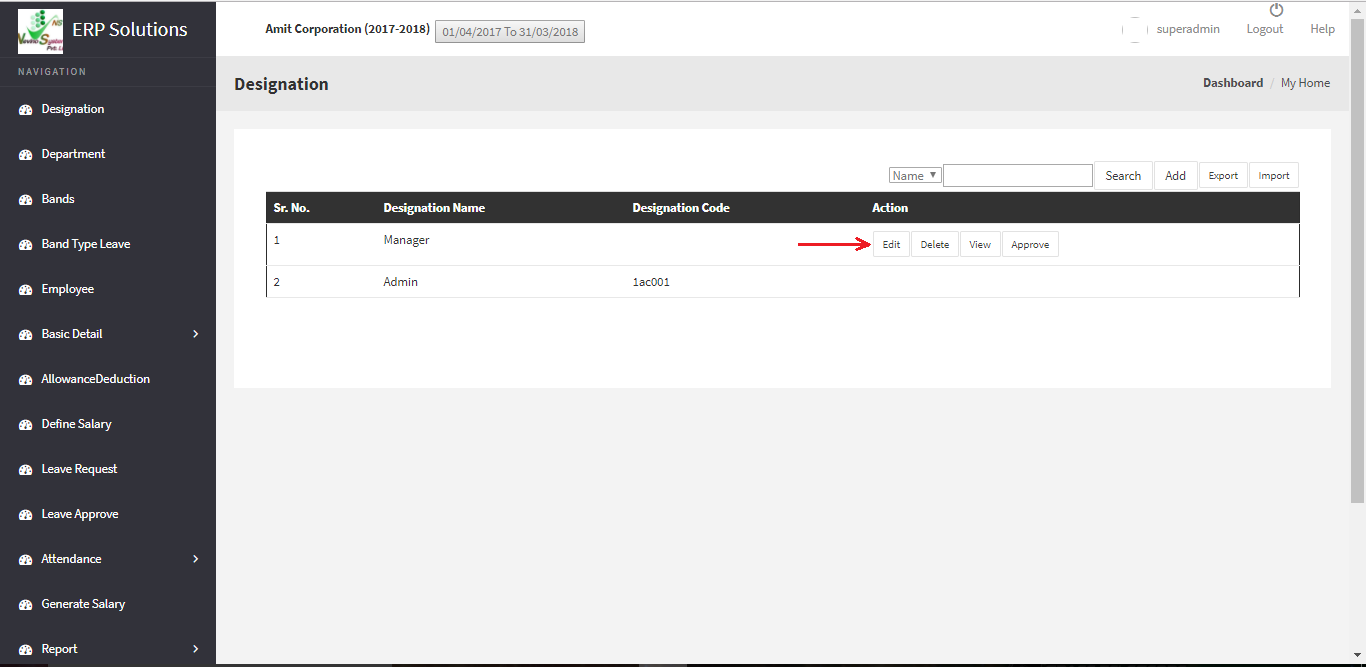Expand the Attendance submenu arrow
The width and height of the screenshot is (1366, 667).
195,559
